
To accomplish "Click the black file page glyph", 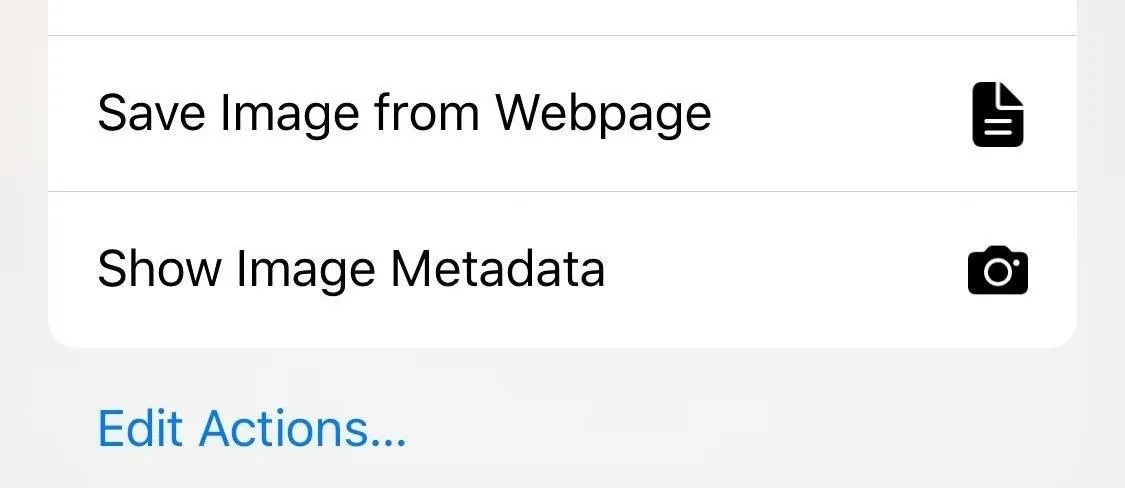I will [997, 115].
